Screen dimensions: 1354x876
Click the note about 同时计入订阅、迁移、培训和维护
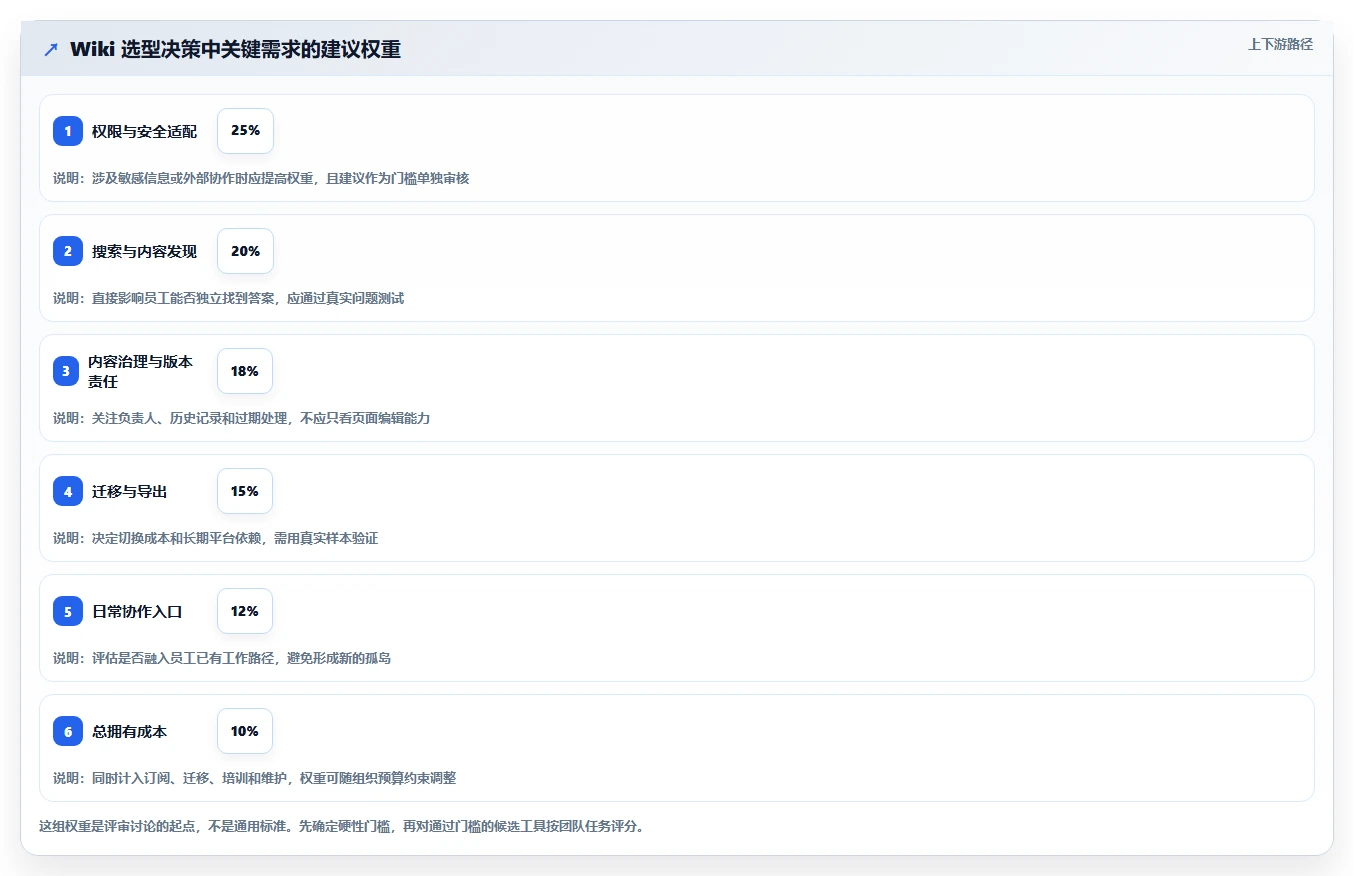click(x=254, y=778)
